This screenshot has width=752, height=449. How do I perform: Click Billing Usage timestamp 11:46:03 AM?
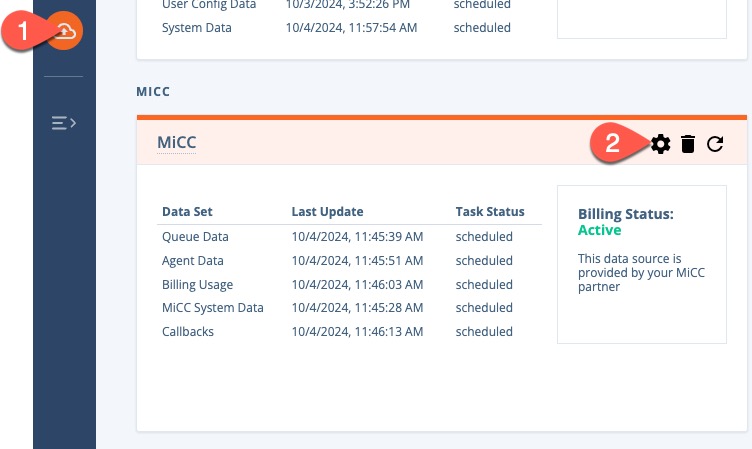click(357, 284)
